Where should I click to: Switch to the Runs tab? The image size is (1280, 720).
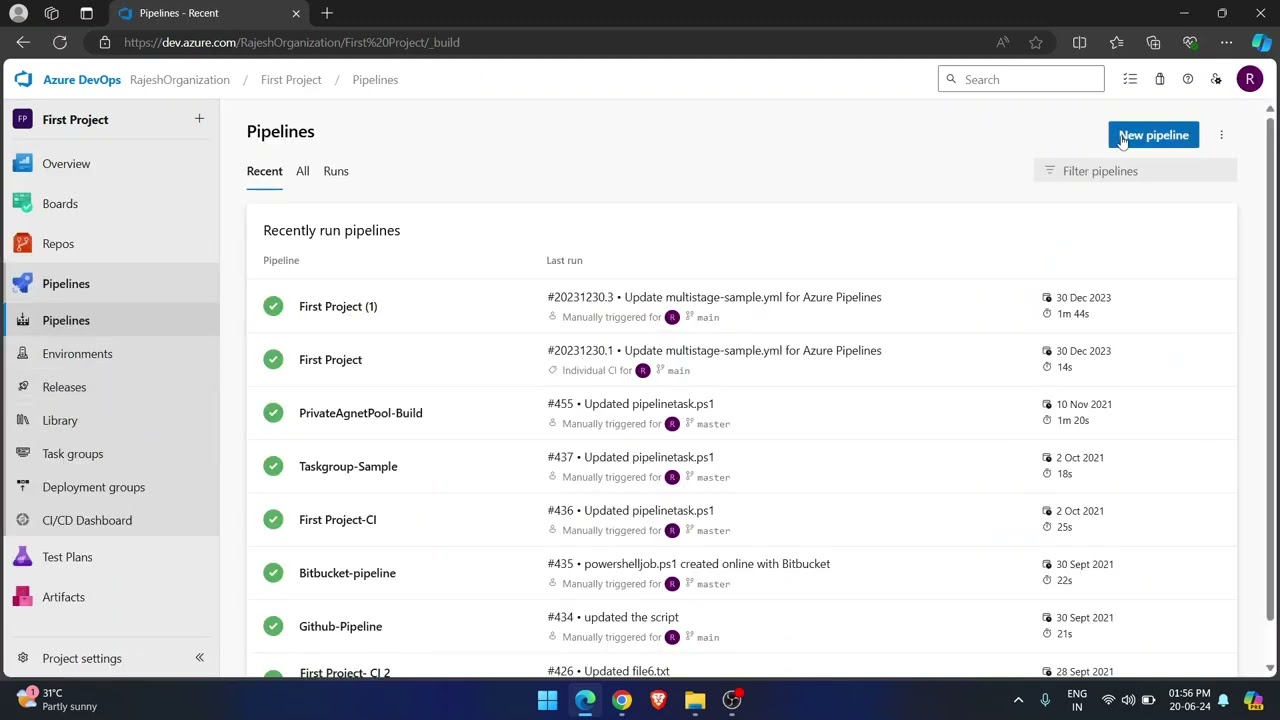point(336,171)
